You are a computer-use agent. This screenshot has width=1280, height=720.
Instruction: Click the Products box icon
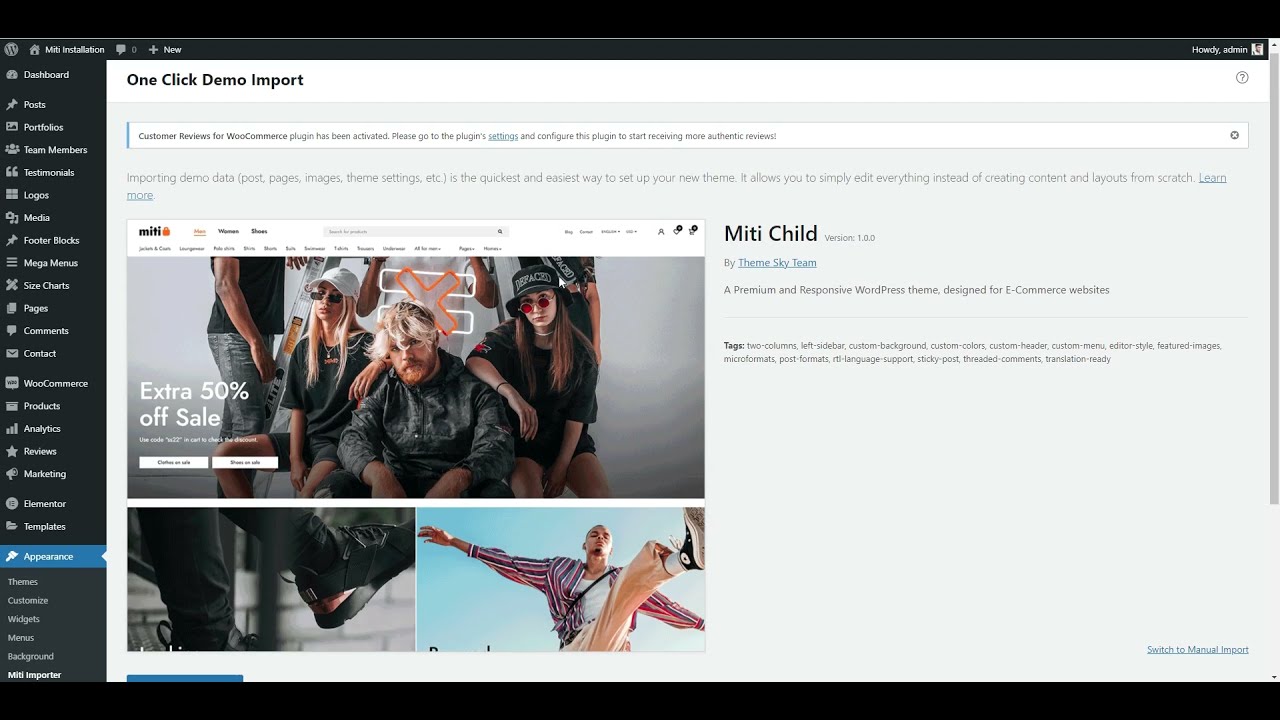(12, 406)
